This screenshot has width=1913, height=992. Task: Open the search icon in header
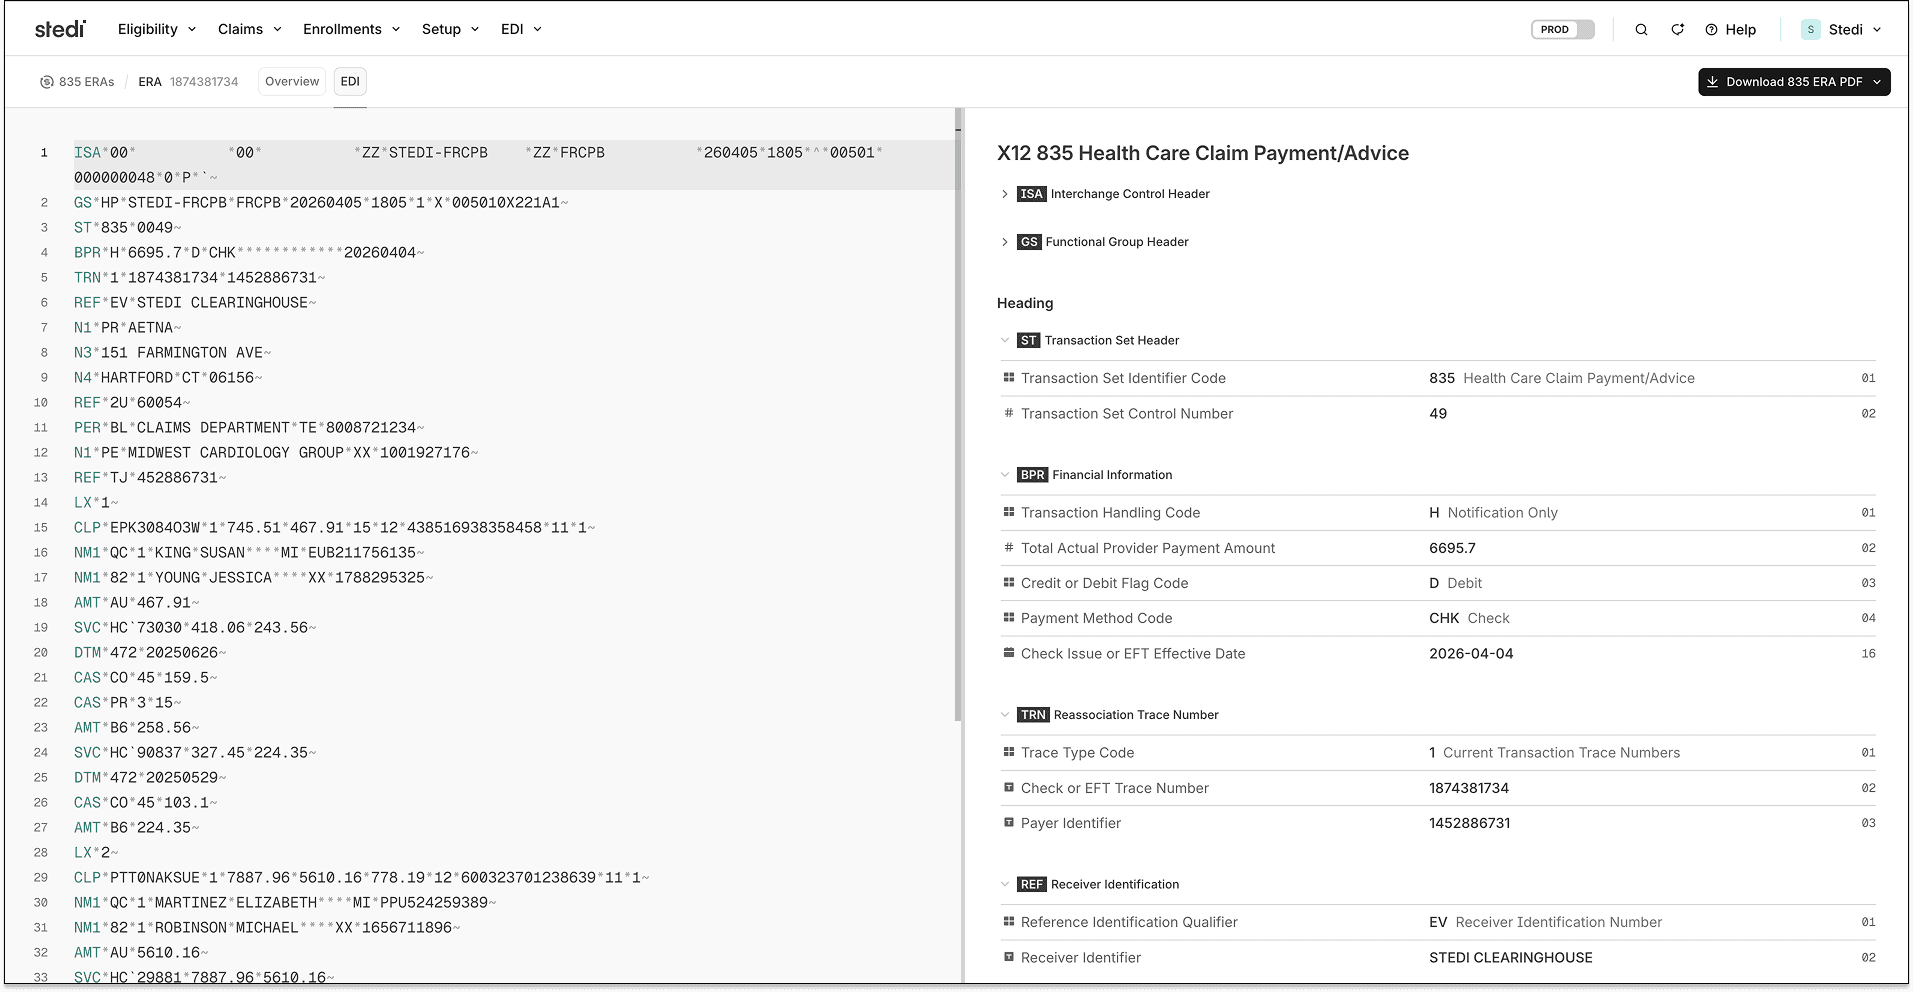pyautogui.click(x=1641, y=30)
